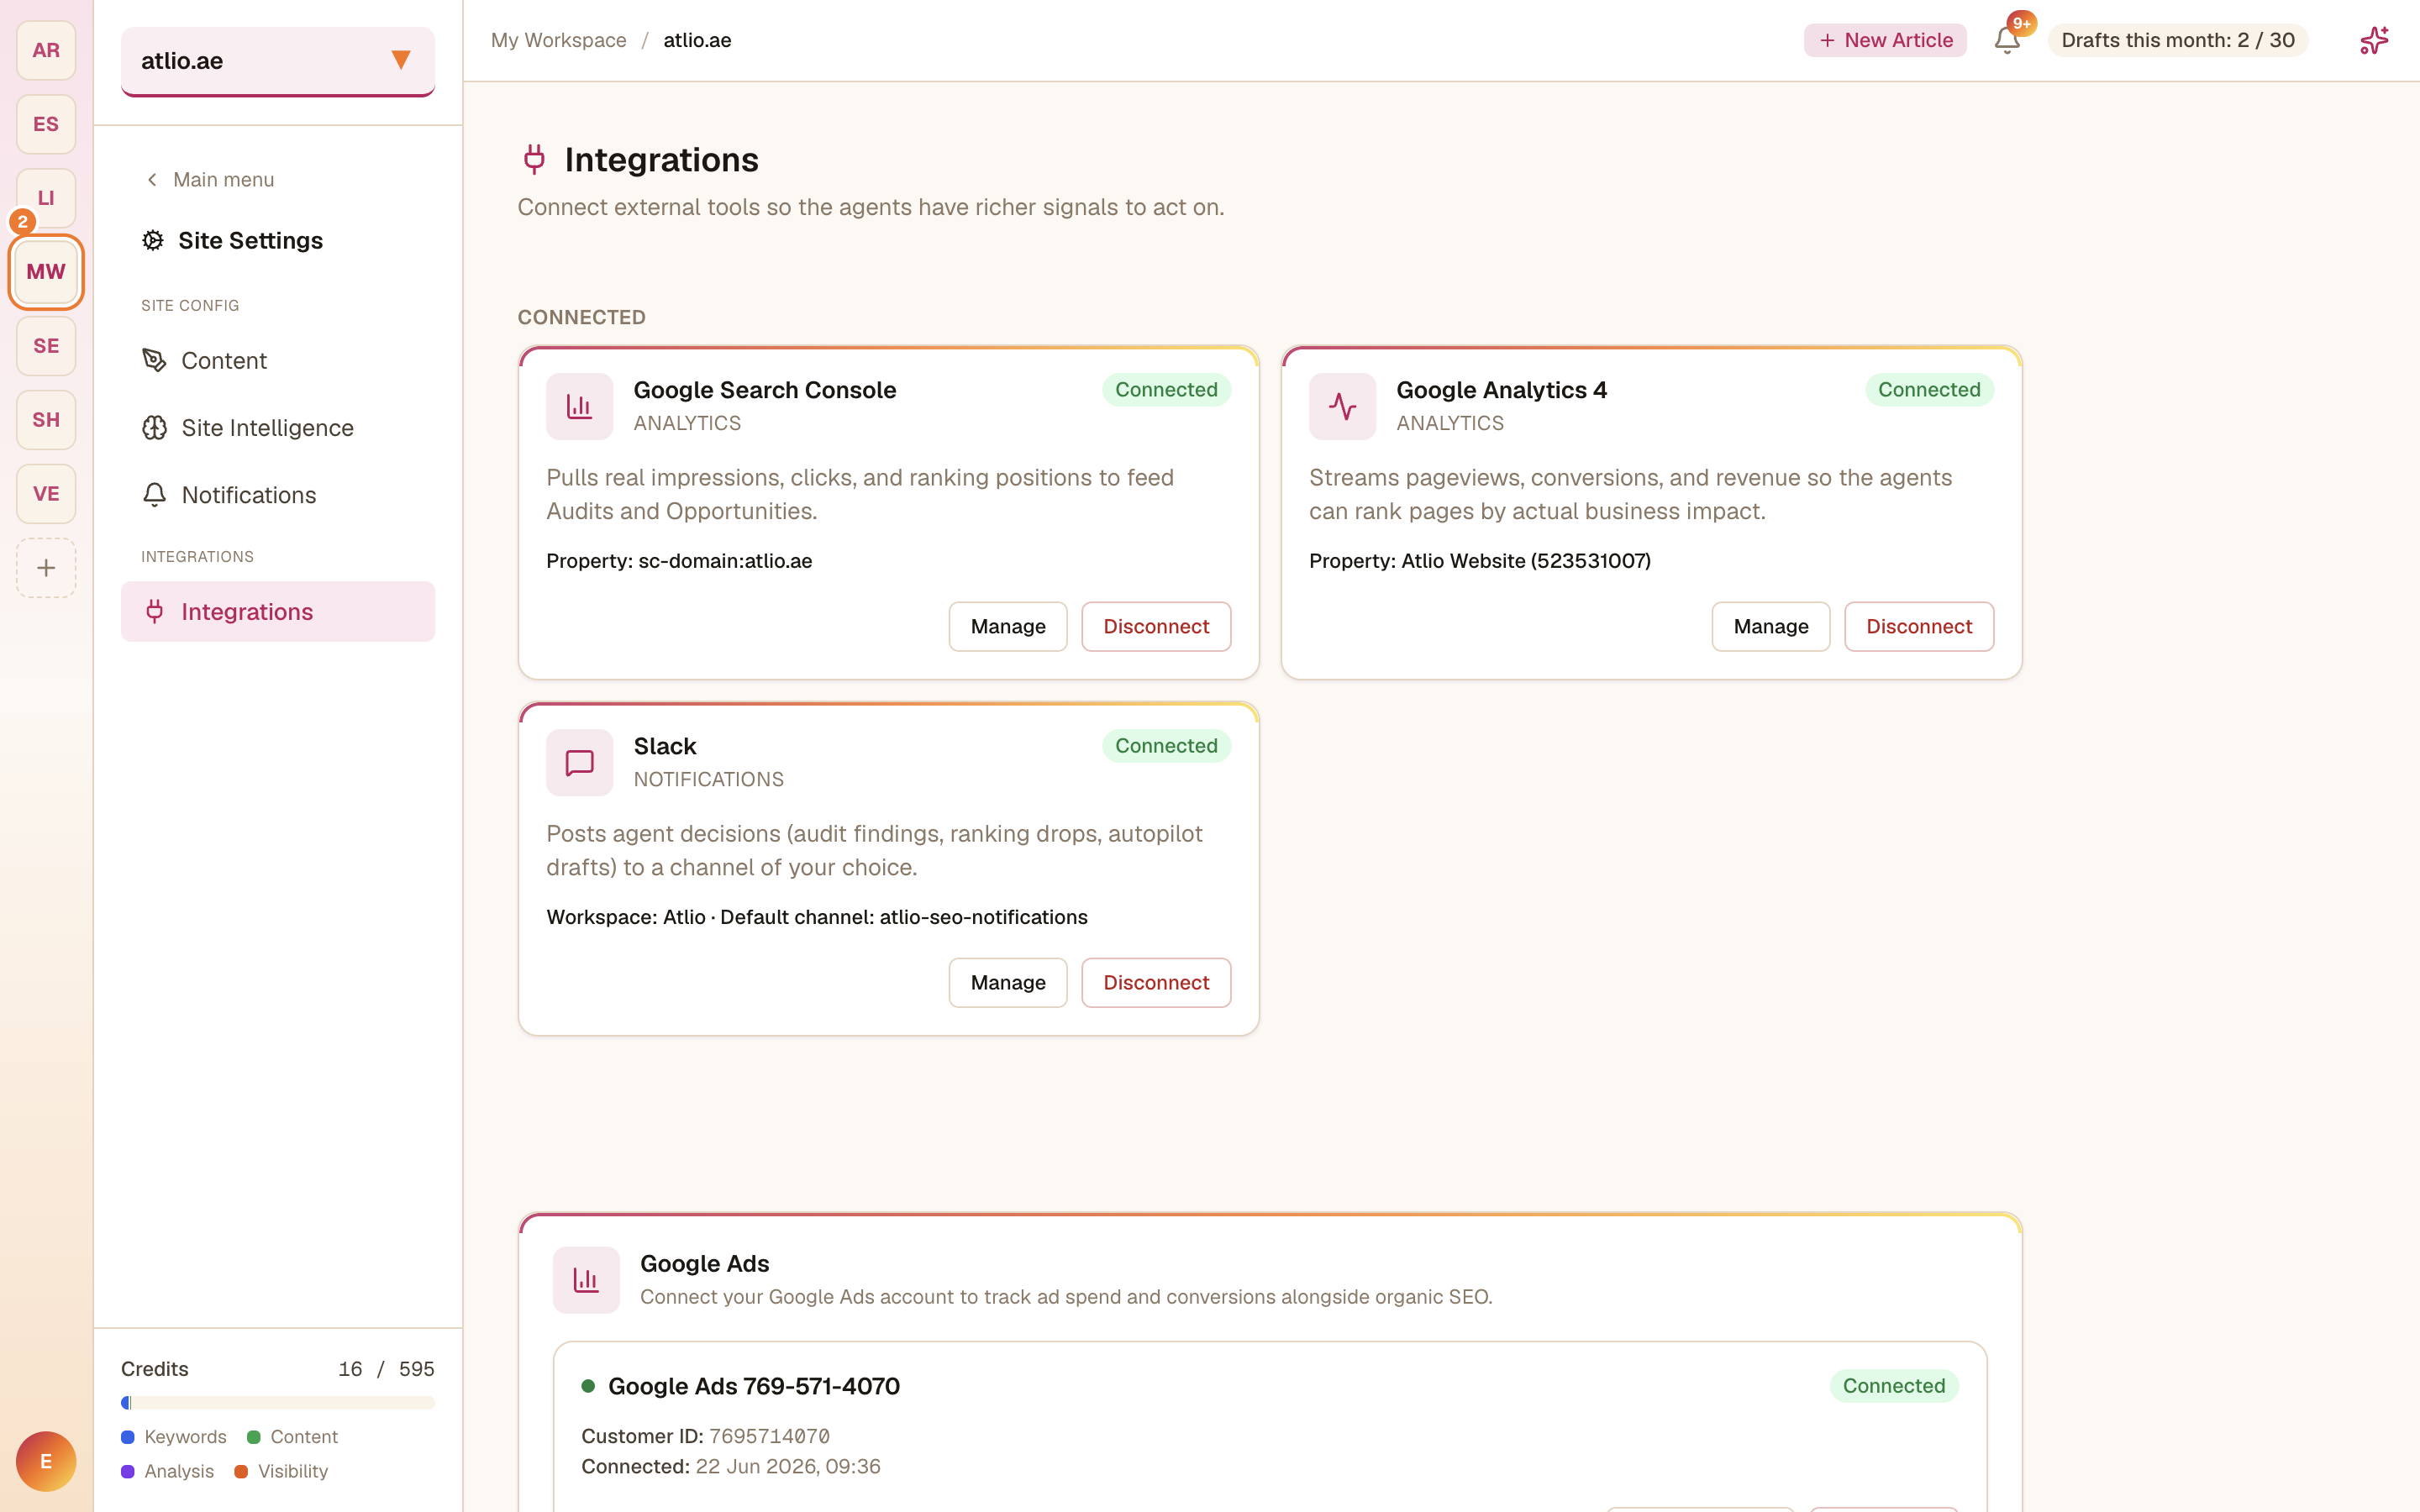Click the Site Settings heading
This screenshot has height=1512, width=2420.
pyautogui.click(x=250, y=240)
